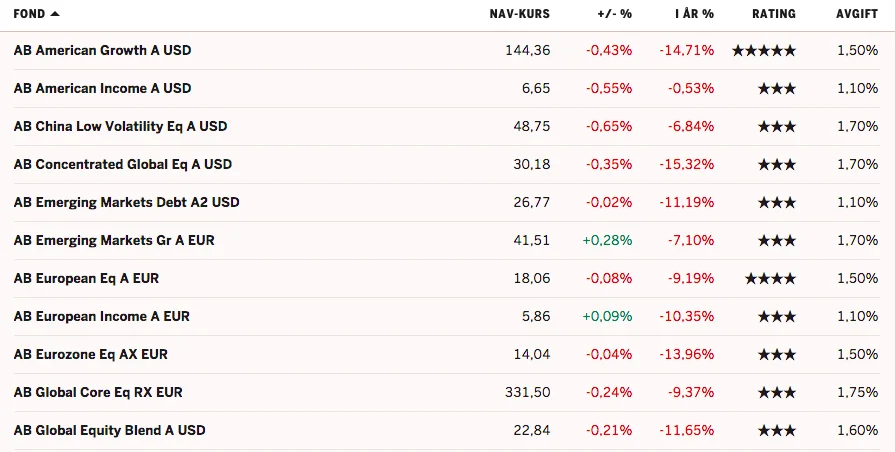895x452 pixels.
Task: Sort table by I ÅR % column
Action: (694, 14)
